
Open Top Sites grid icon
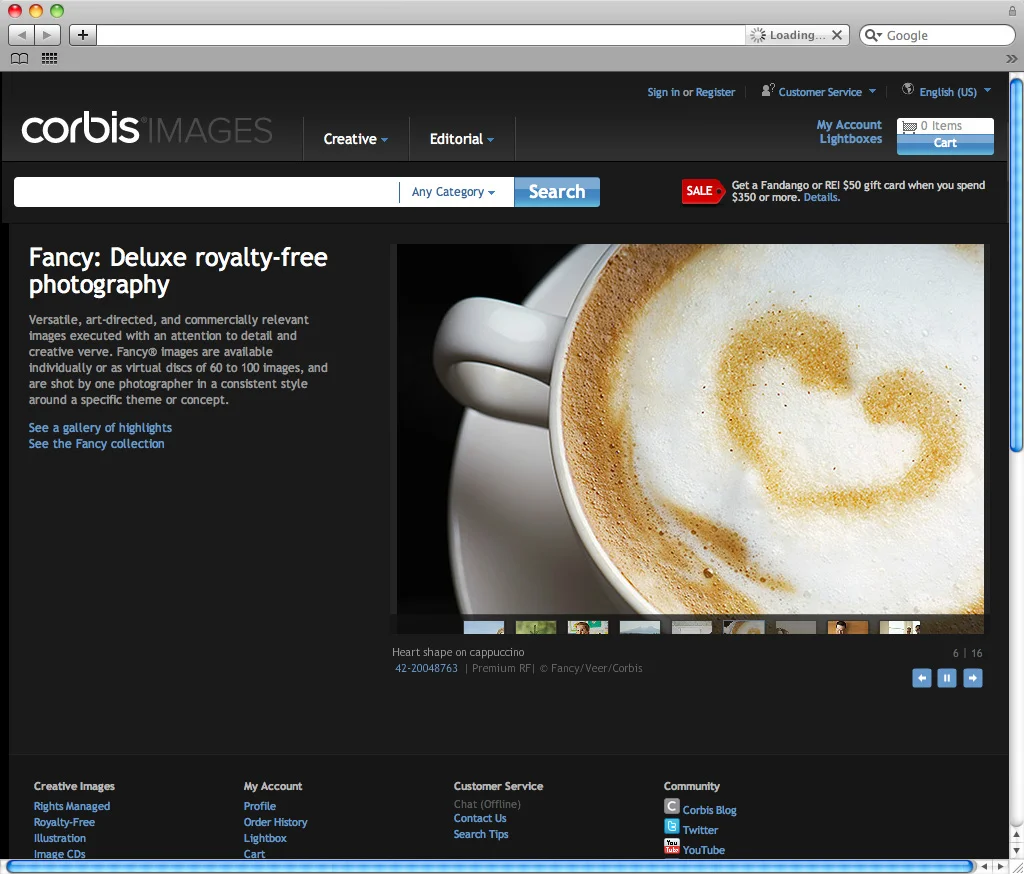(49, 59)
